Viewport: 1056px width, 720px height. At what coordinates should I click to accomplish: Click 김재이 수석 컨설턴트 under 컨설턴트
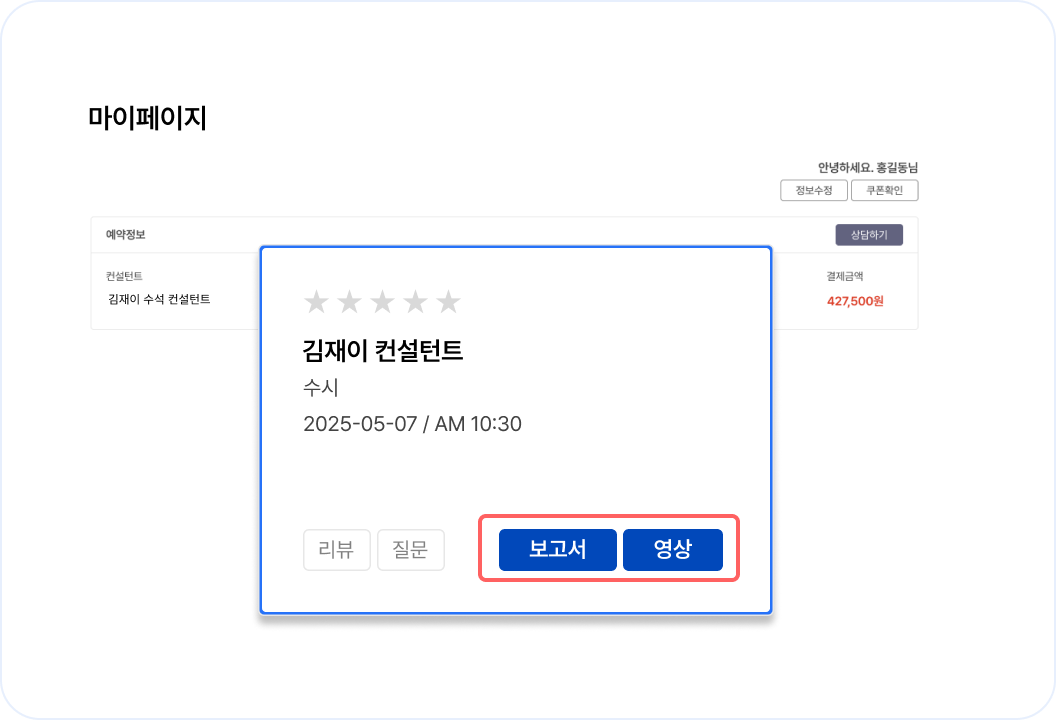coord(157,300)
